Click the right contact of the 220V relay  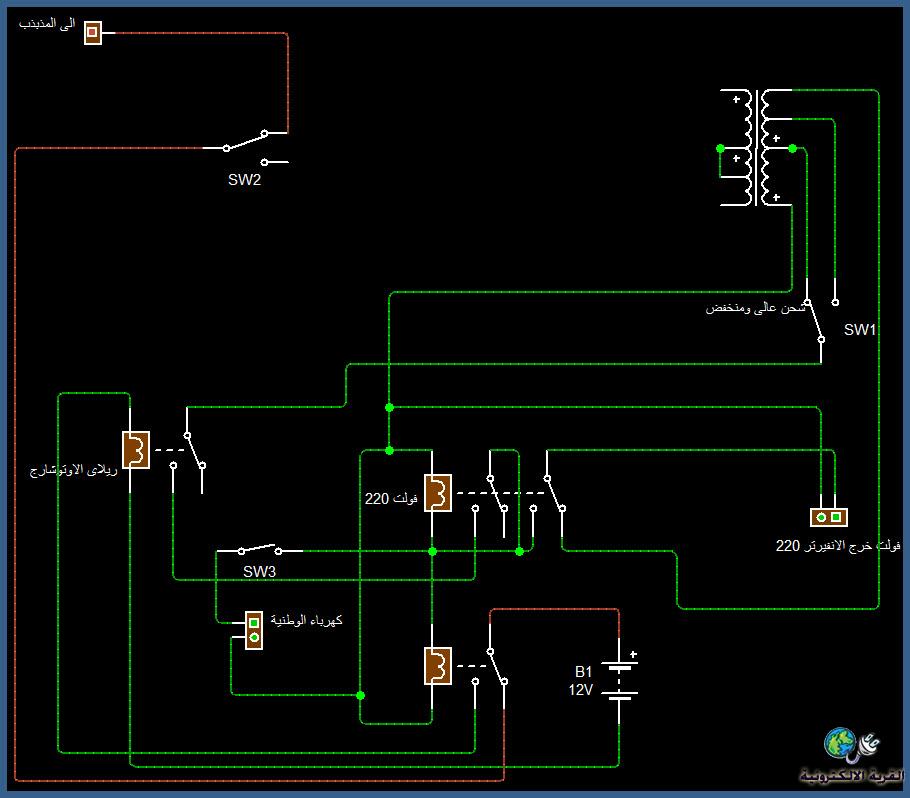coord(547,493)
